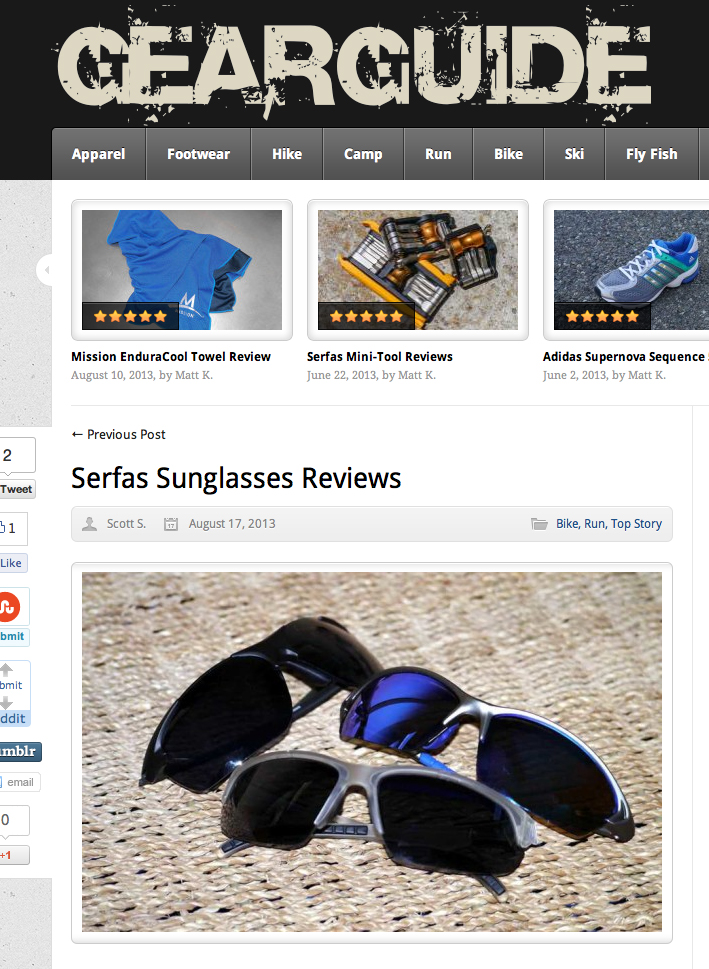The image size is (709, 969).
Task: Go to the Previous Post link
Action: pyautogui.click(x=119, y=434)
